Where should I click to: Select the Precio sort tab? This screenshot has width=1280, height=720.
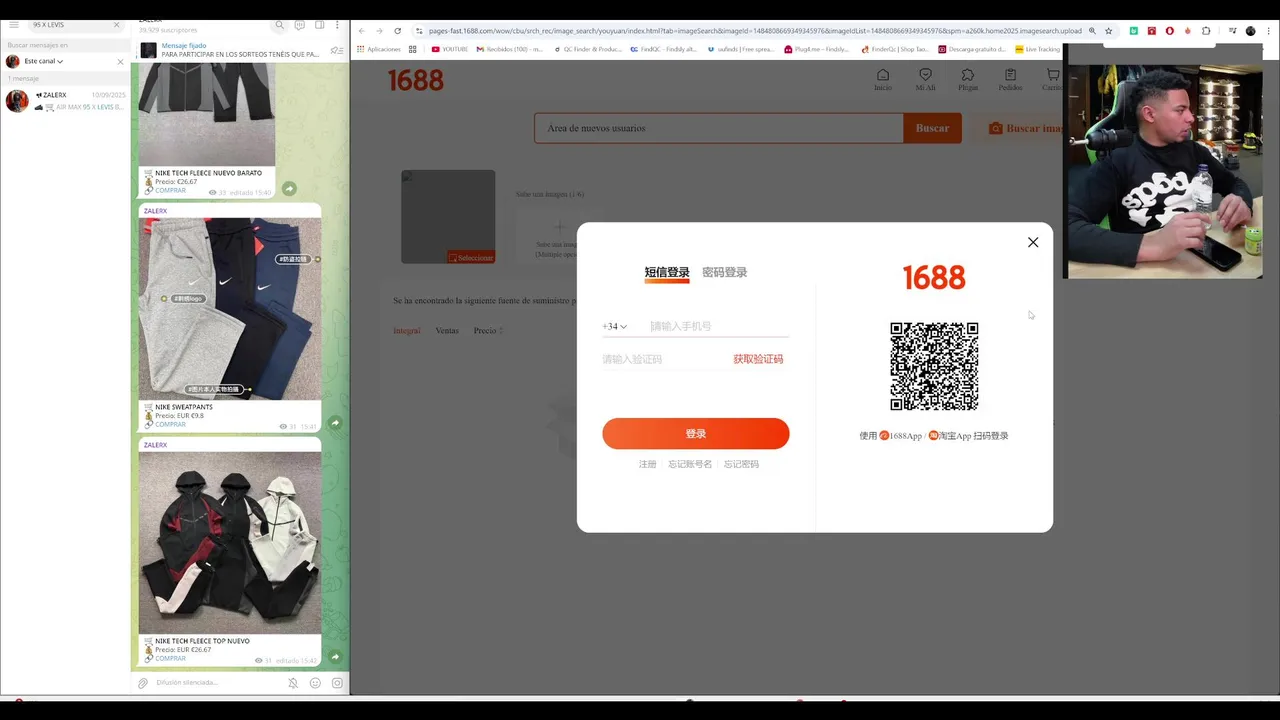[488, 330]
